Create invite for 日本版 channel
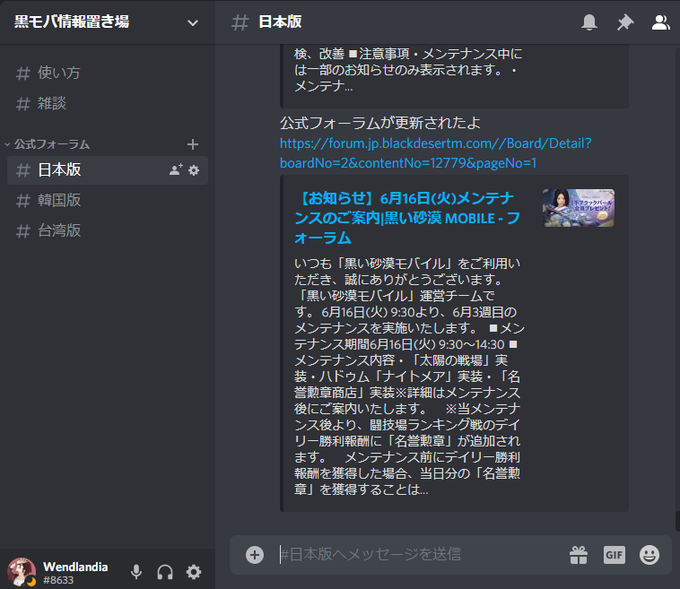The width and height of the screenshot is (680, 589). 176,170
